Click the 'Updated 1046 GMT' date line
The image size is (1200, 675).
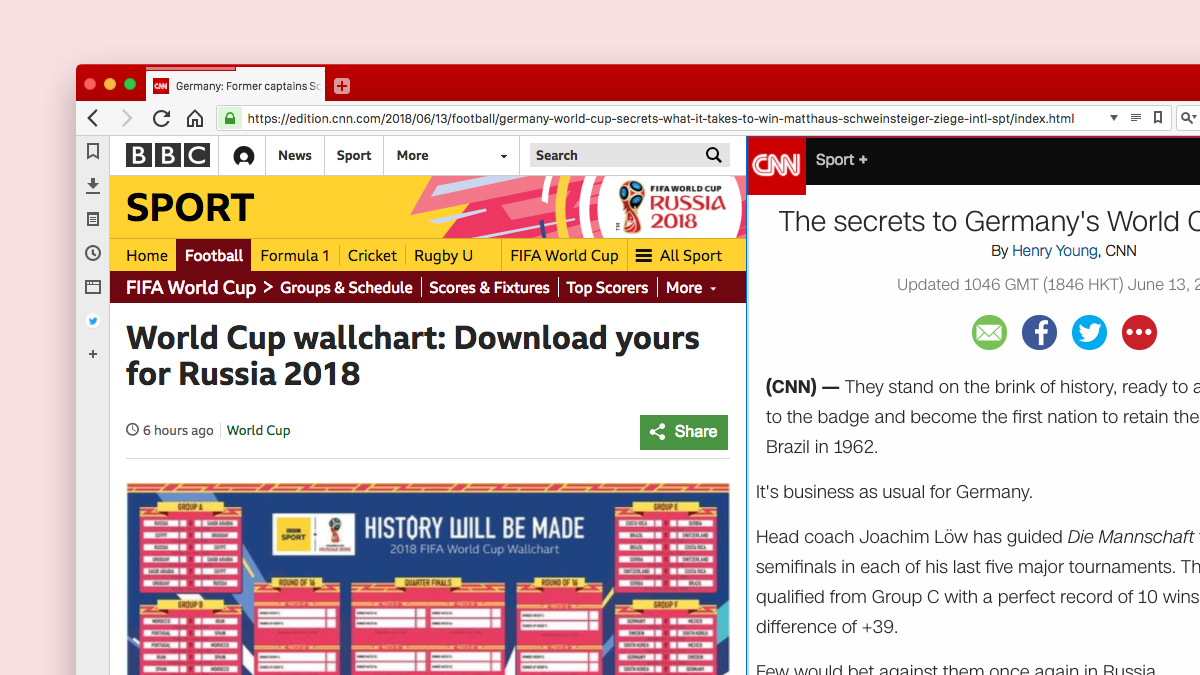pyautogui.click(x=1048, y=285)
